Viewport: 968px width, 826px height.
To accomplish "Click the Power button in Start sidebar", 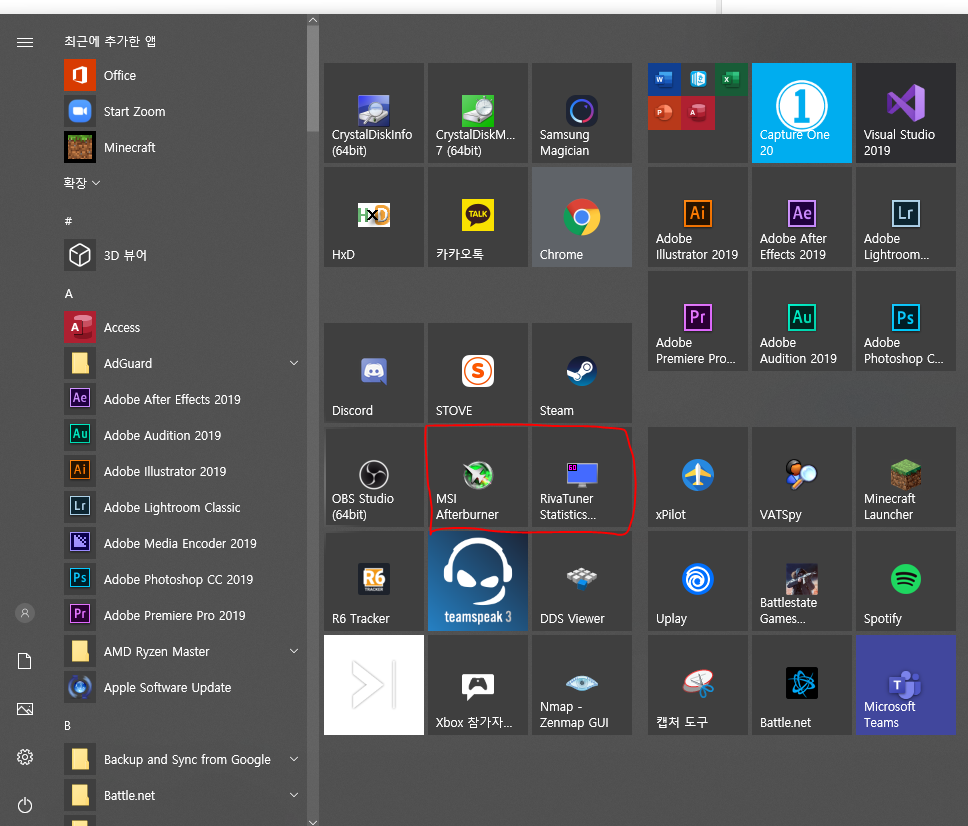I will pyautogui.click(x=25, y=805).
